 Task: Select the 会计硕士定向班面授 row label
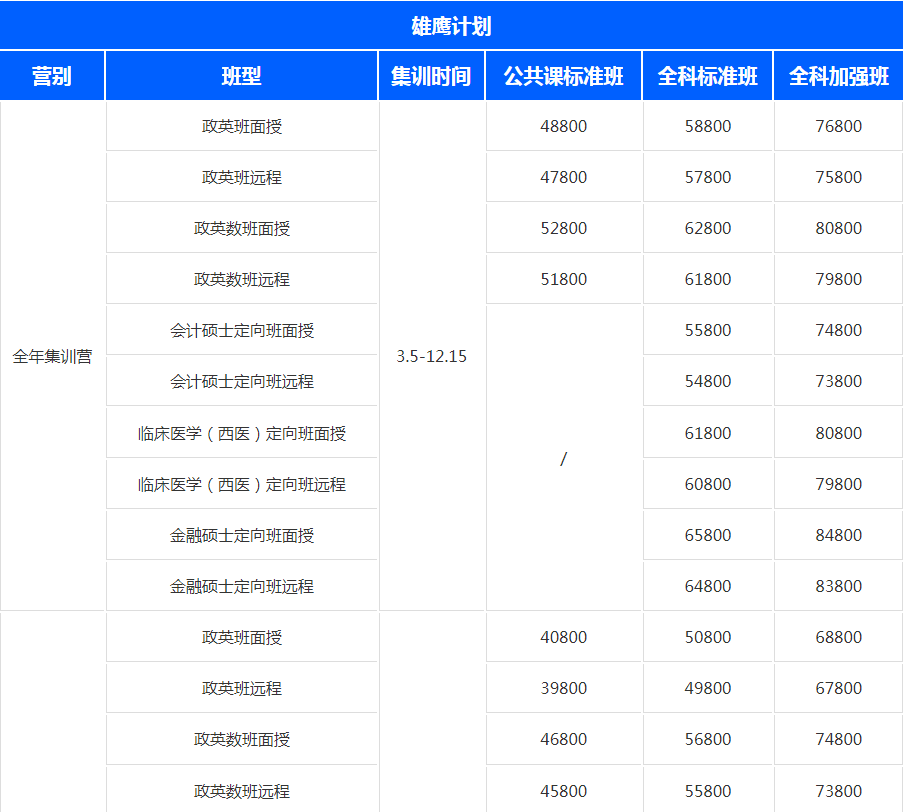[x=242, y=330]
